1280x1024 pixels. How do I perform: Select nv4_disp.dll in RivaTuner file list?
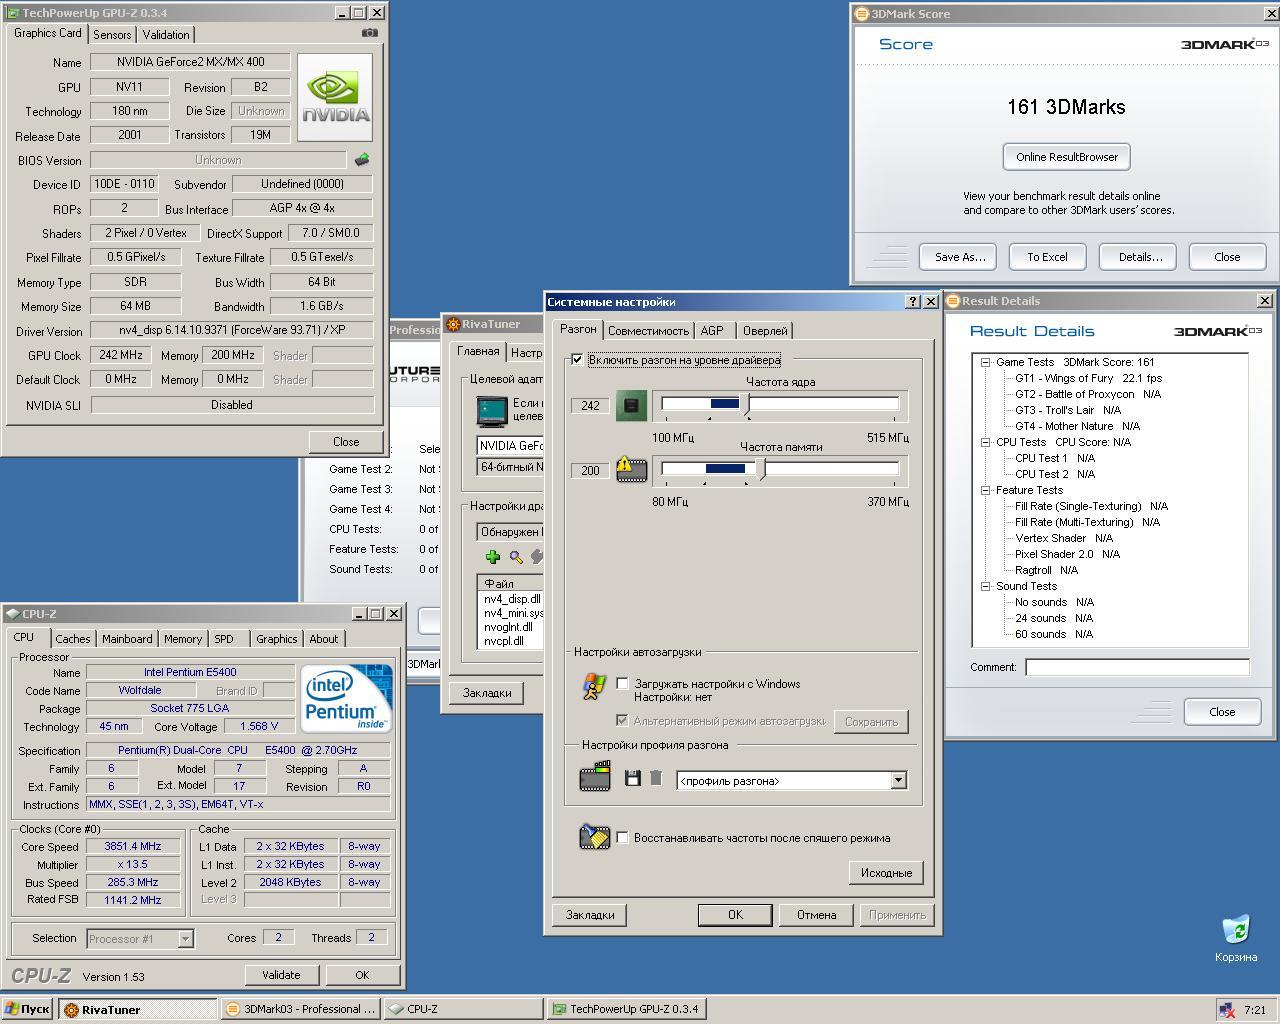pyautogui.click(x=512, y=599)
